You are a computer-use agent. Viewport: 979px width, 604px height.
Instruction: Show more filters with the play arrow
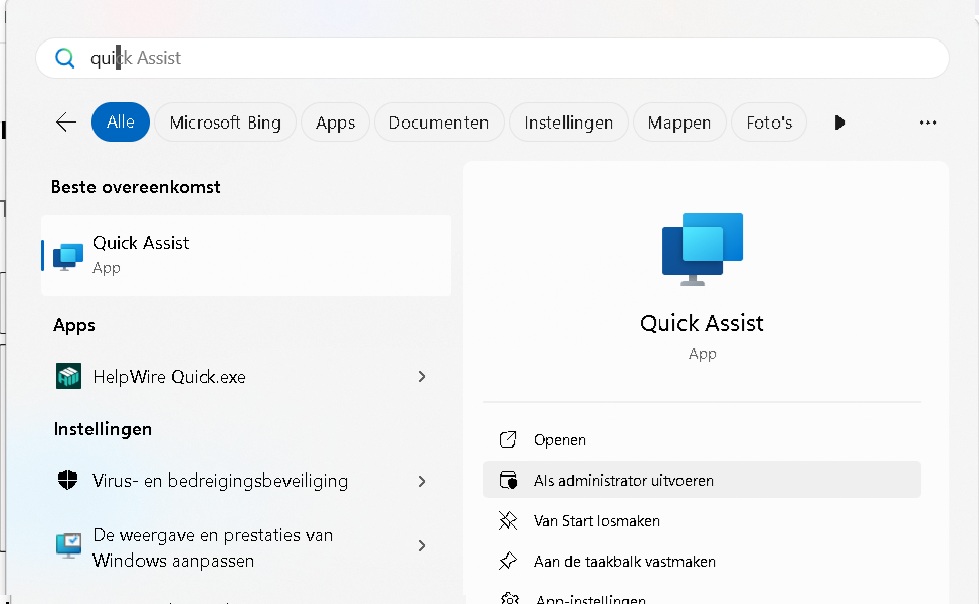pyautogui.click(x=840, y=122)
